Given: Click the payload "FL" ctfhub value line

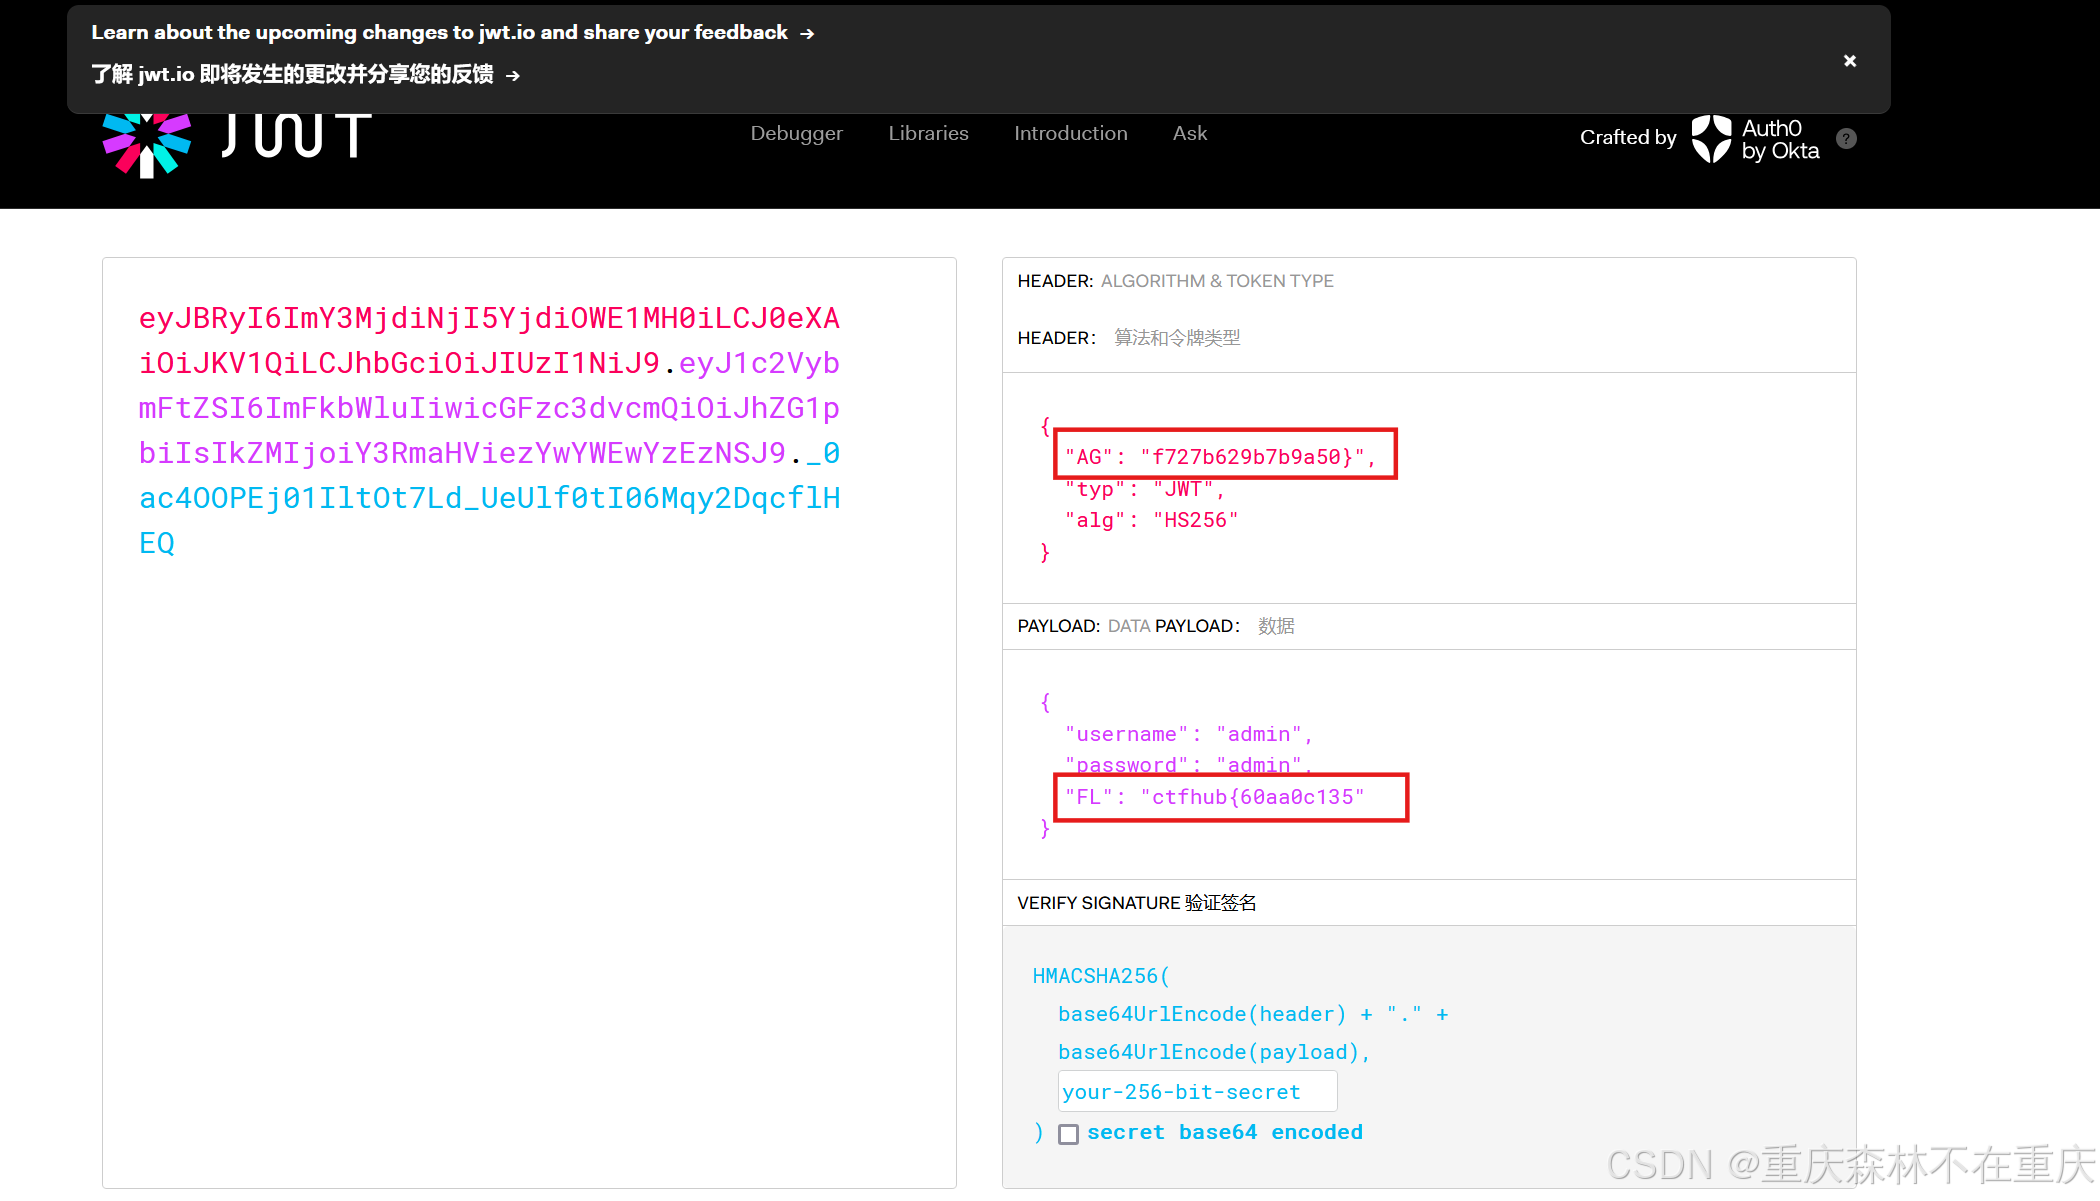Looking at the screenshot, I should coord(1214,797).
